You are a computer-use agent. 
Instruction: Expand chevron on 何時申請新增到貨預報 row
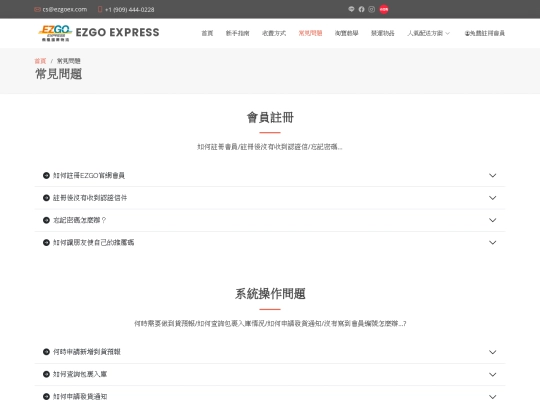[492, 352]
